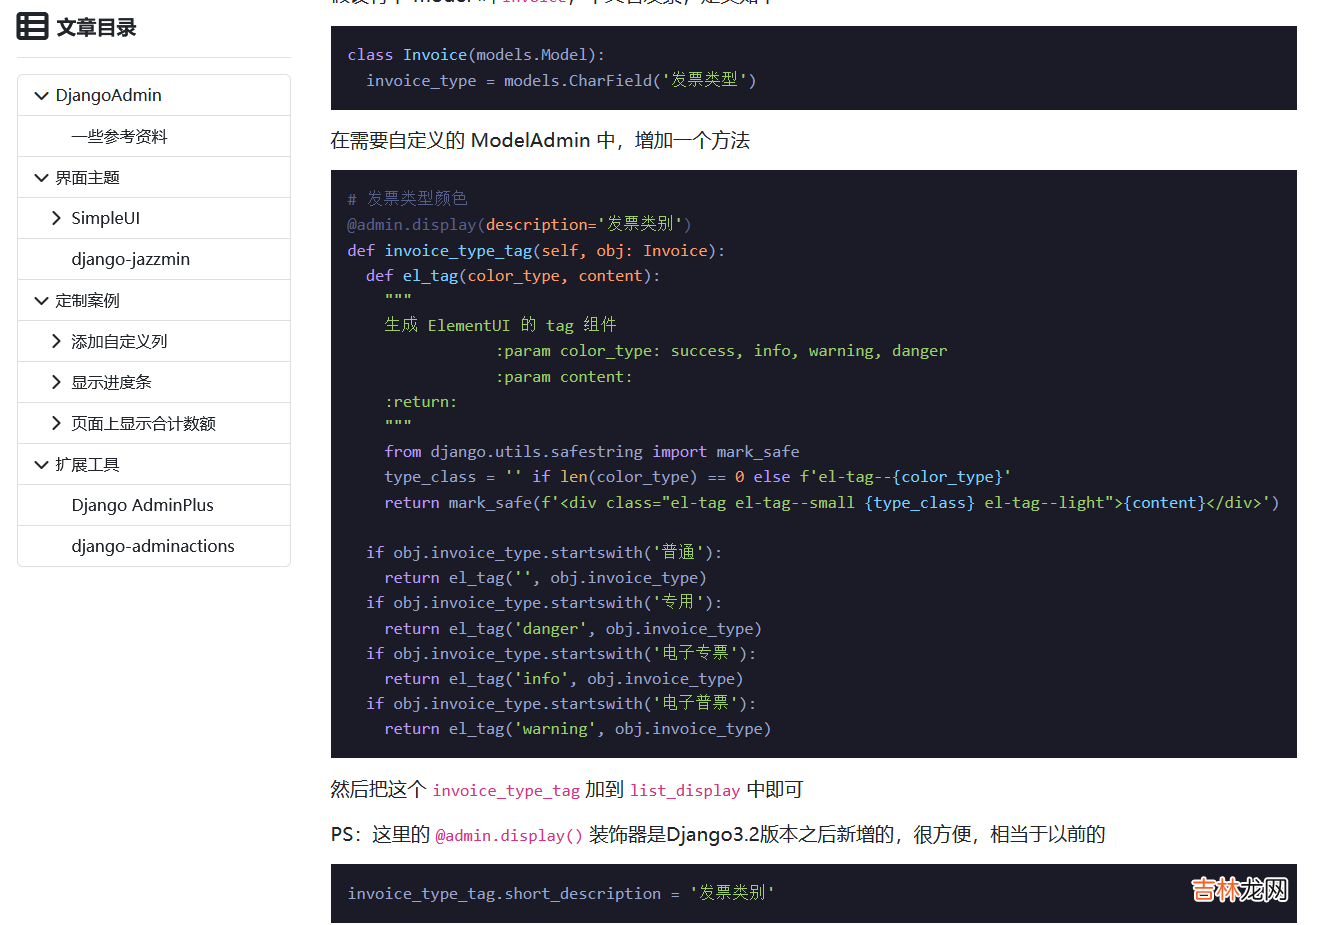Open the Django AdminPlus entry

142,505
